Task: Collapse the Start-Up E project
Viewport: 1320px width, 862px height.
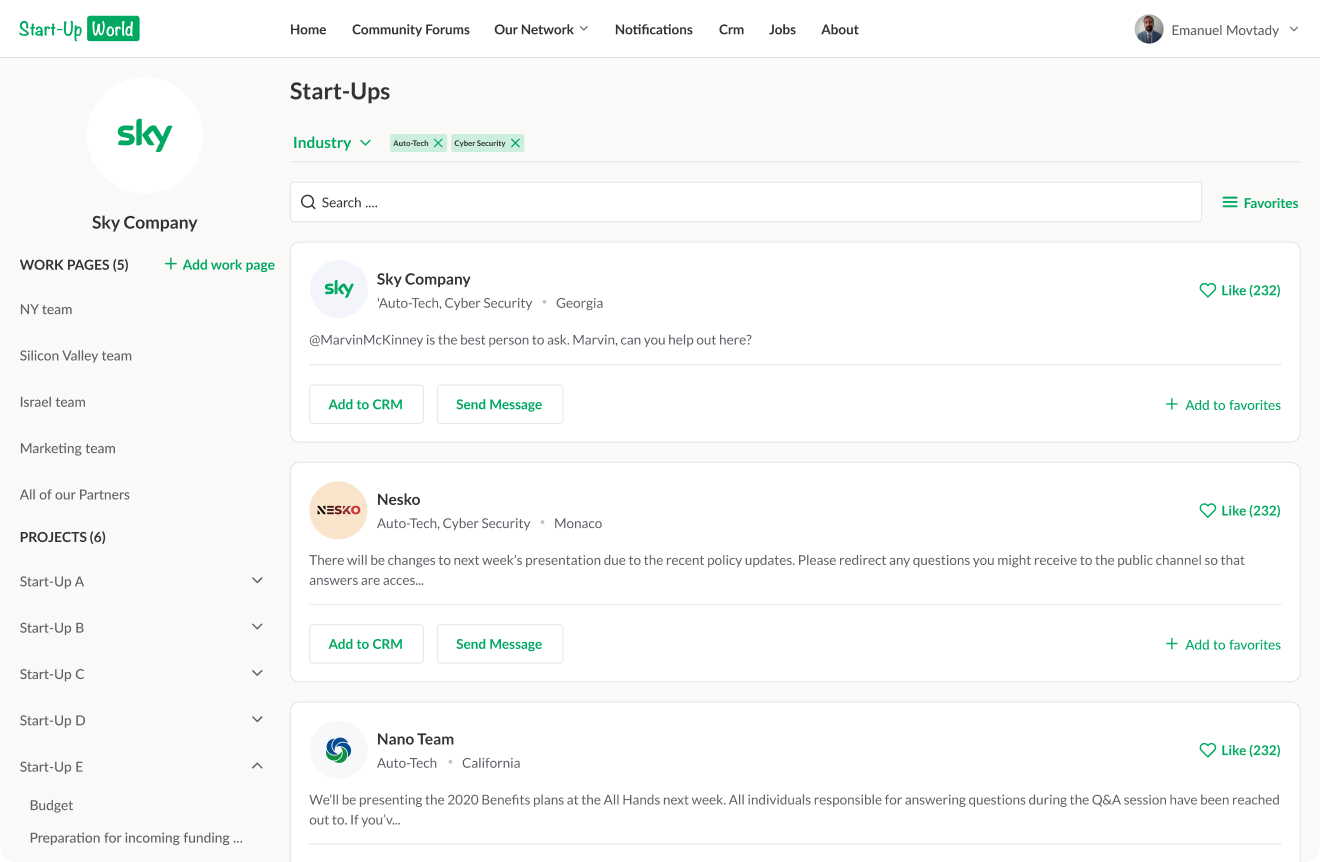Action: coord(257,766)
